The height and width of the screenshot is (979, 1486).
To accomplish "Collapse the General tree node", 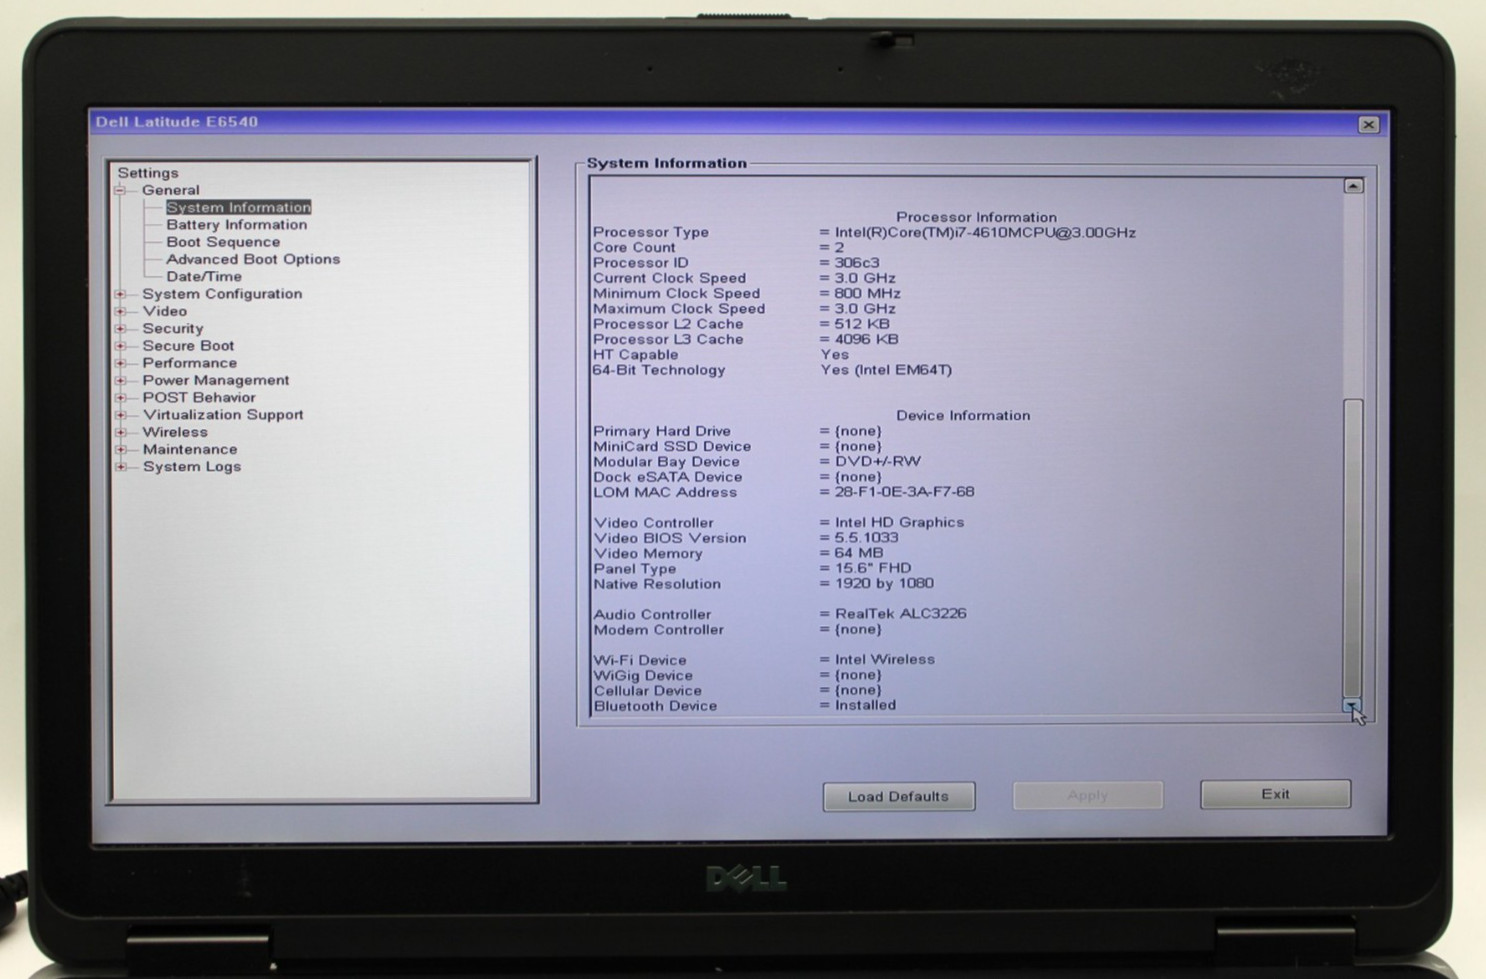I will 120,190.
